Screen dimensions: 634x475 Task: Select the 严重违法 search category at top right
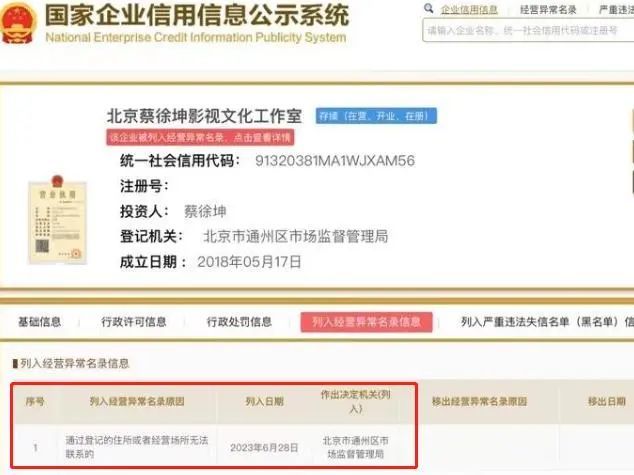click(x=616, y=10)
